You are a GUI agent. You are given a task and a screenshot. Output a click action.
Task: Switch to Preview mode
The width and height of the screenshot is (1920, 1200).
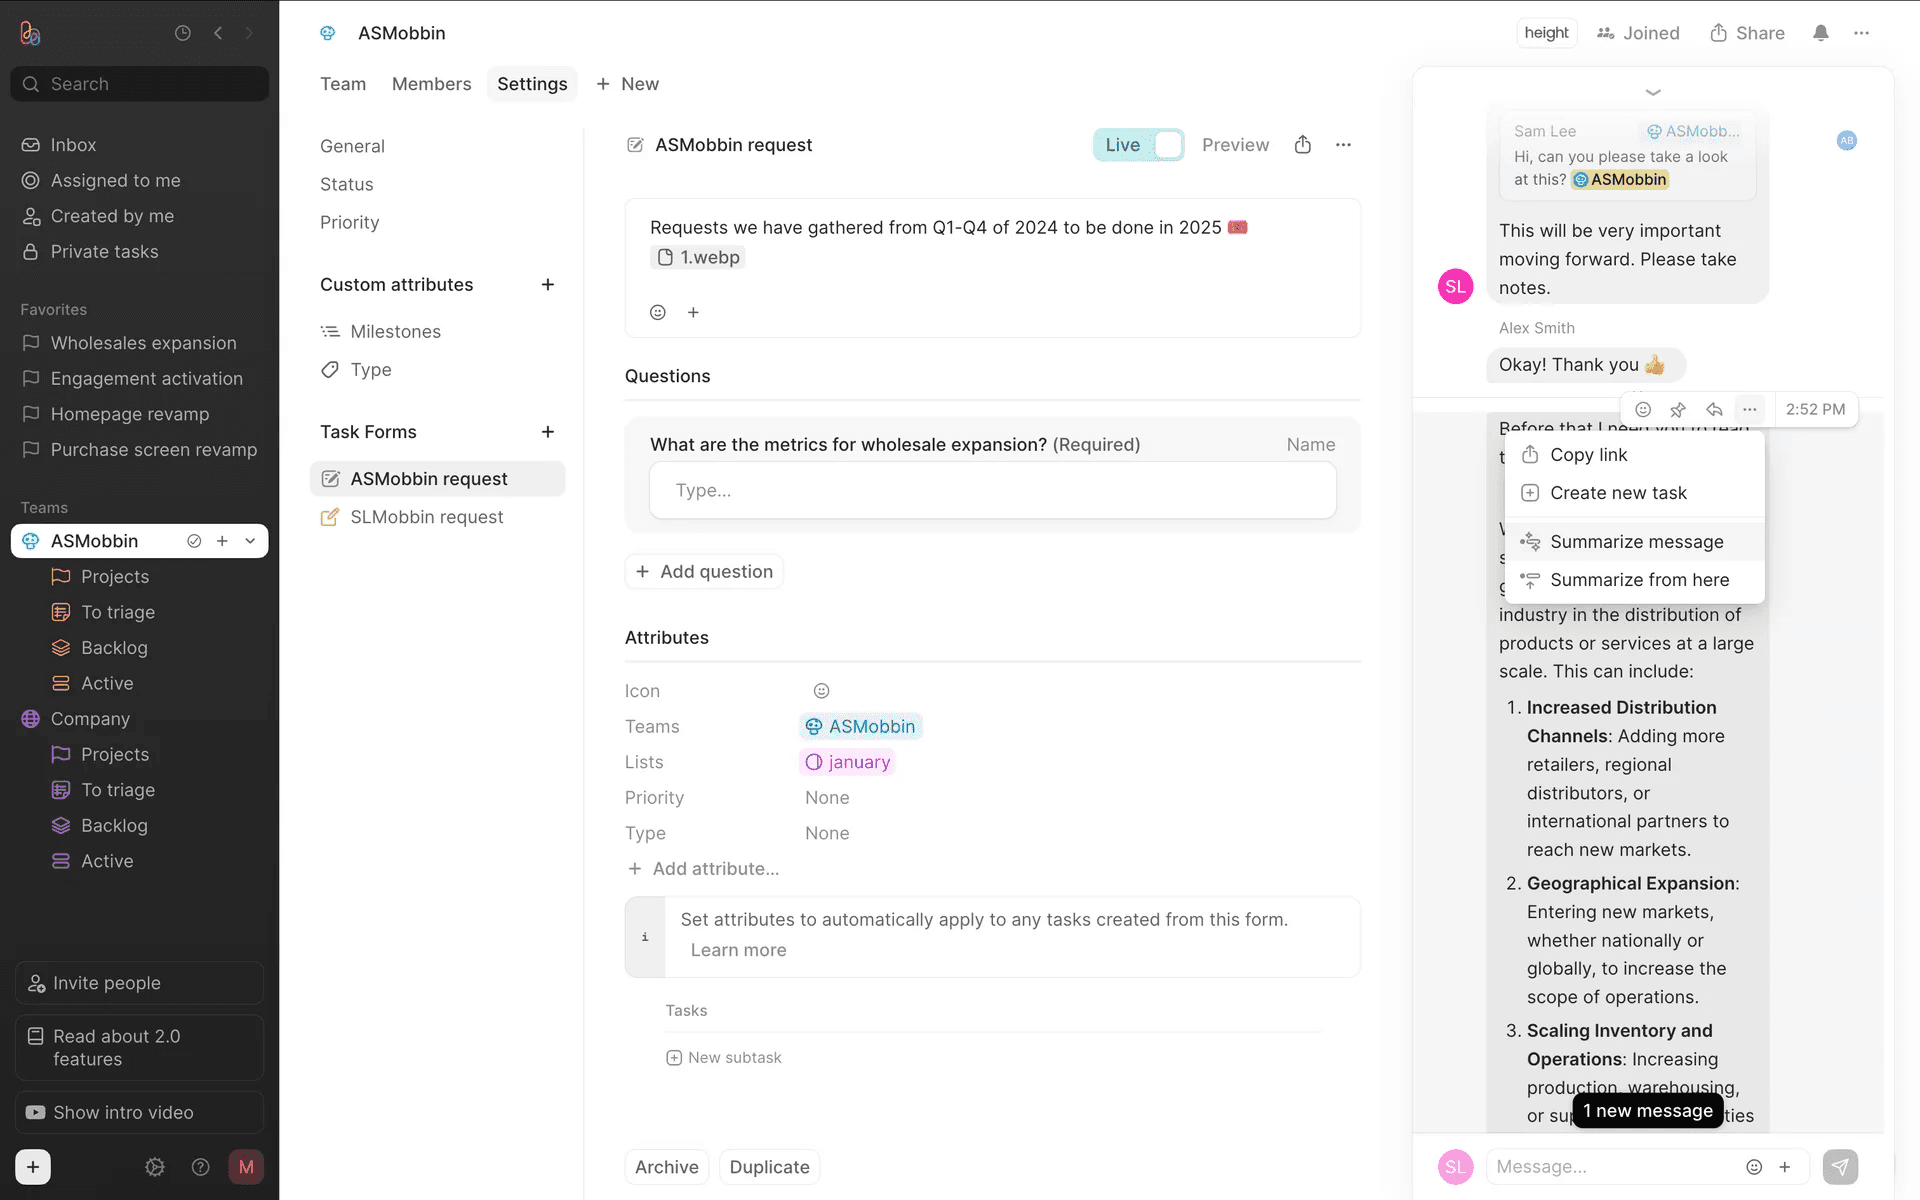click(x=1235, y=145)
